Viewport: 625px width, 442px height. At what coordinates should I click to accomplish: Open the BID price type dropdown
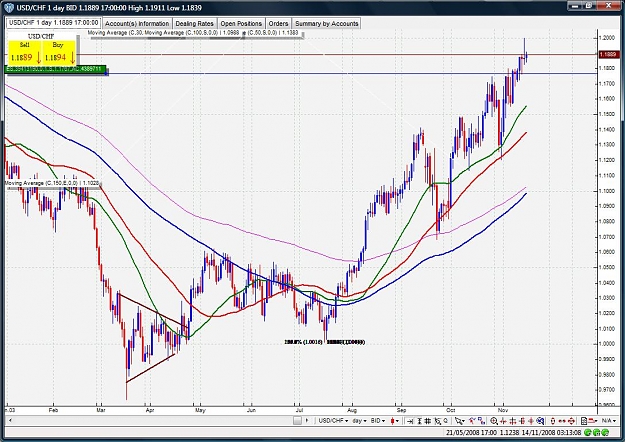tap(379, 421)
